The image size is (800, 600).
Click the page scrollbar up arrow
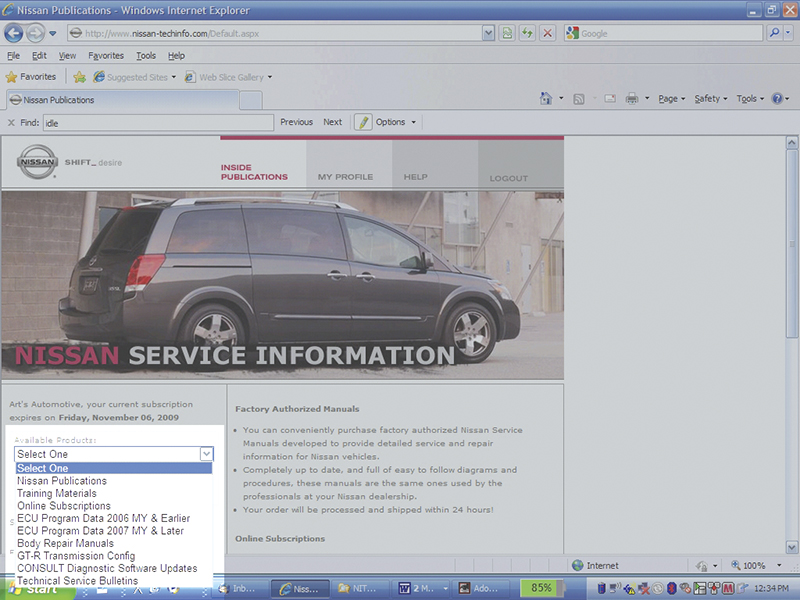(x=791, y=142)
